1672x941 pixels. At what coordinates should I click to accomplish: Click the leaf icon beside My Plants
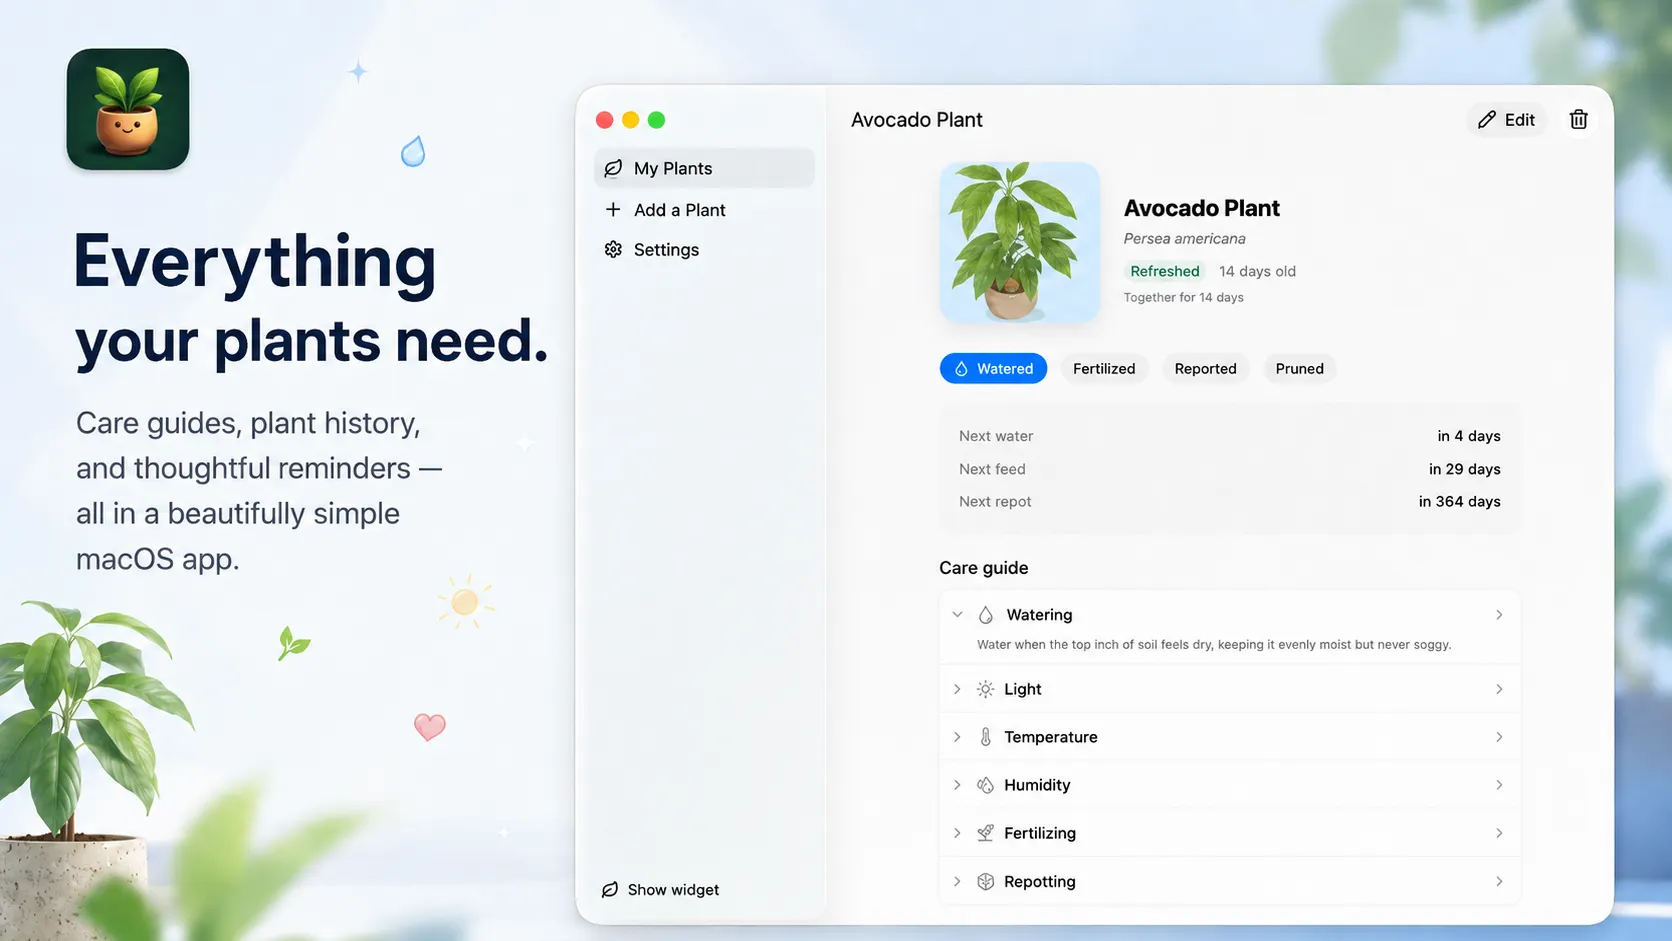[x=613, y=168]
